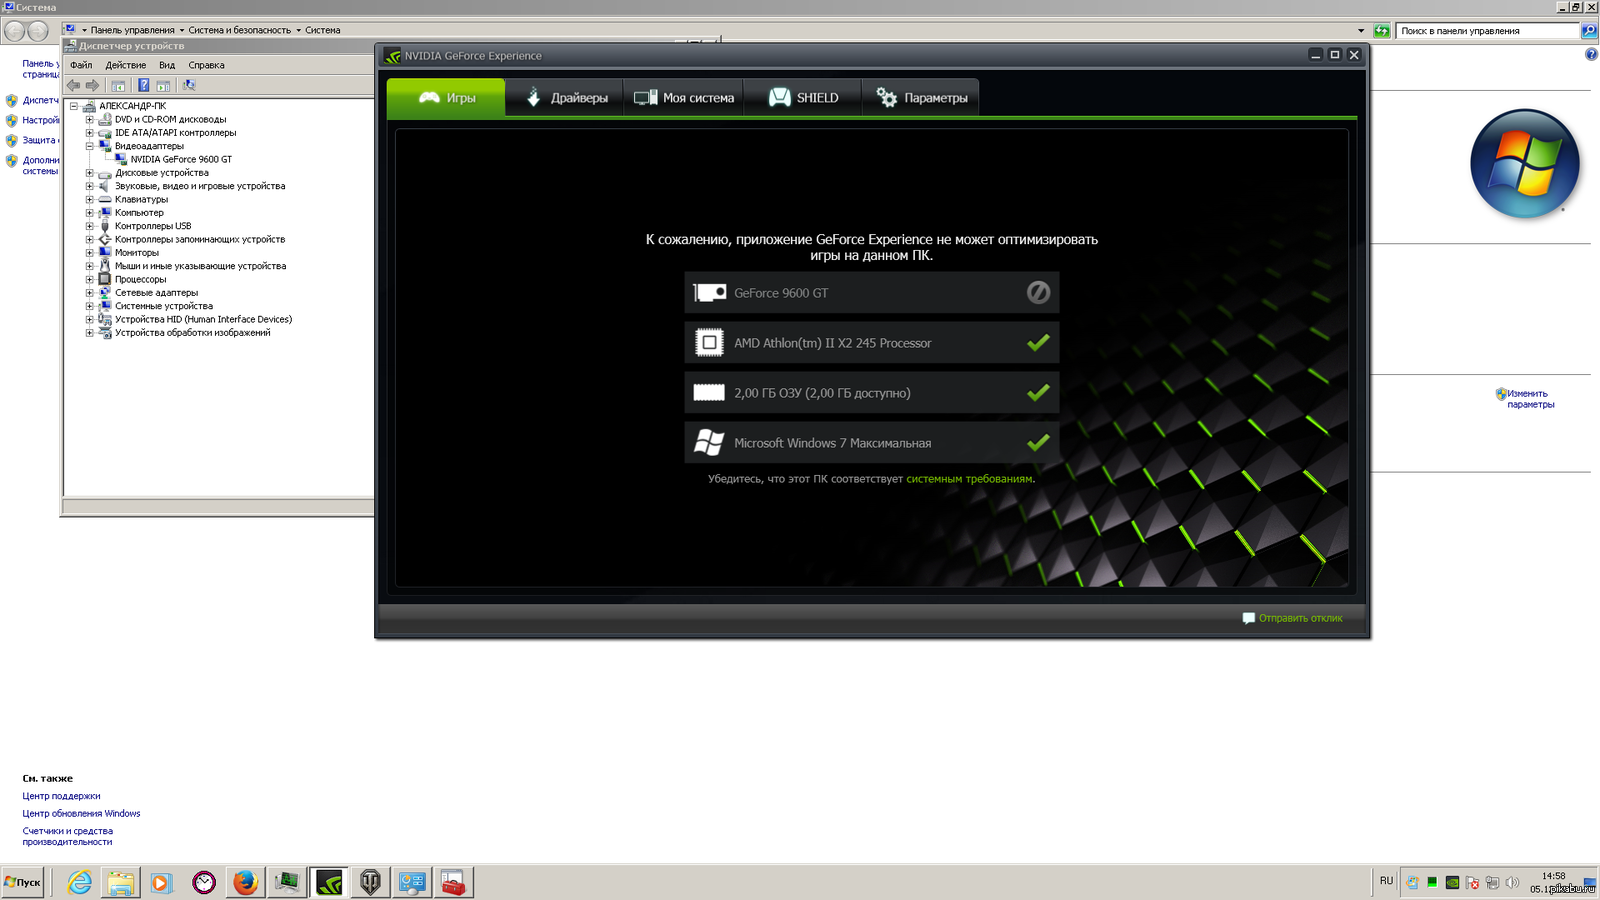Select NVIDIA GeForce 9600 GT device
Viewport: 1600px width, 900px height.
[x=181, y=159]
